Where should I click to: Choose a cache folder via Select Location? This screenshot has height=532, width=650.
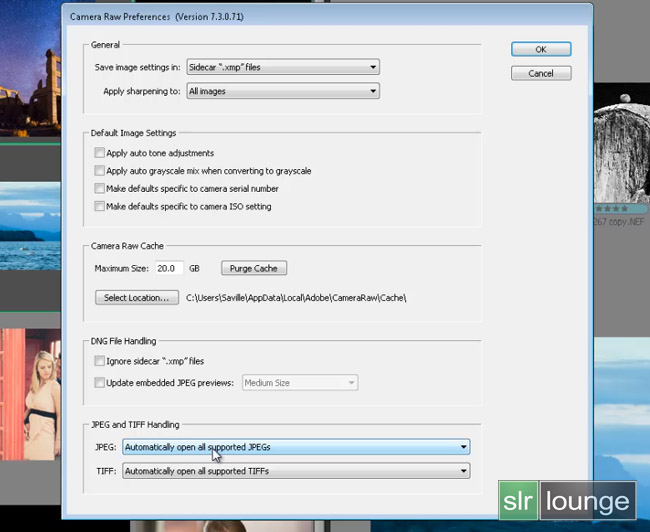137,298
